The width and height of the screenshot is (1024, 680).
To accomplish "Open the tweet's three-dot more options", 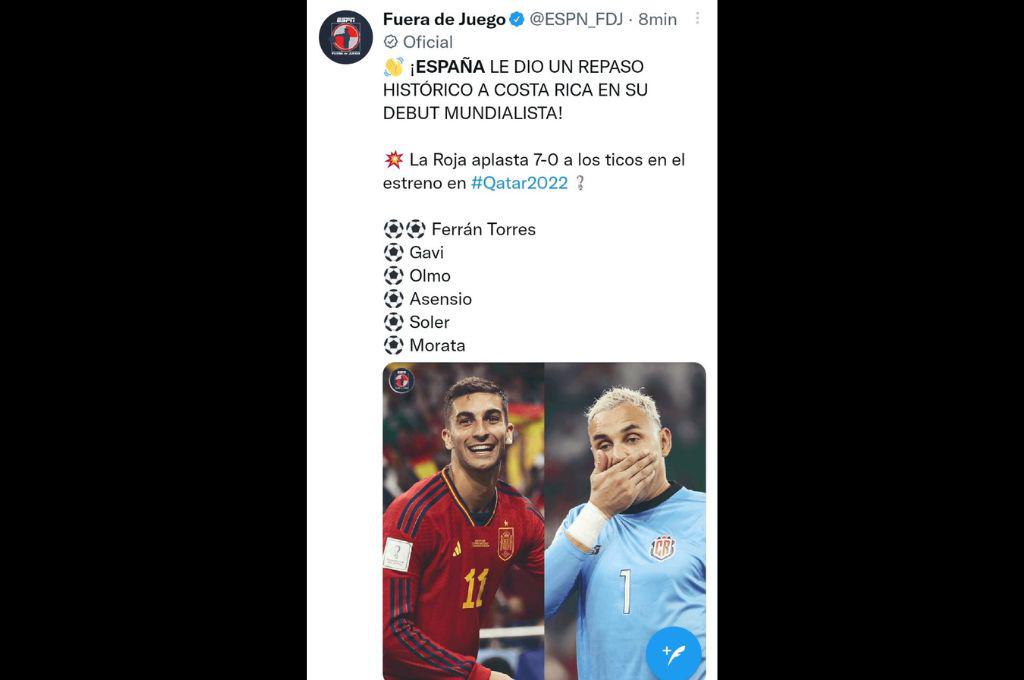I will 697,18.
